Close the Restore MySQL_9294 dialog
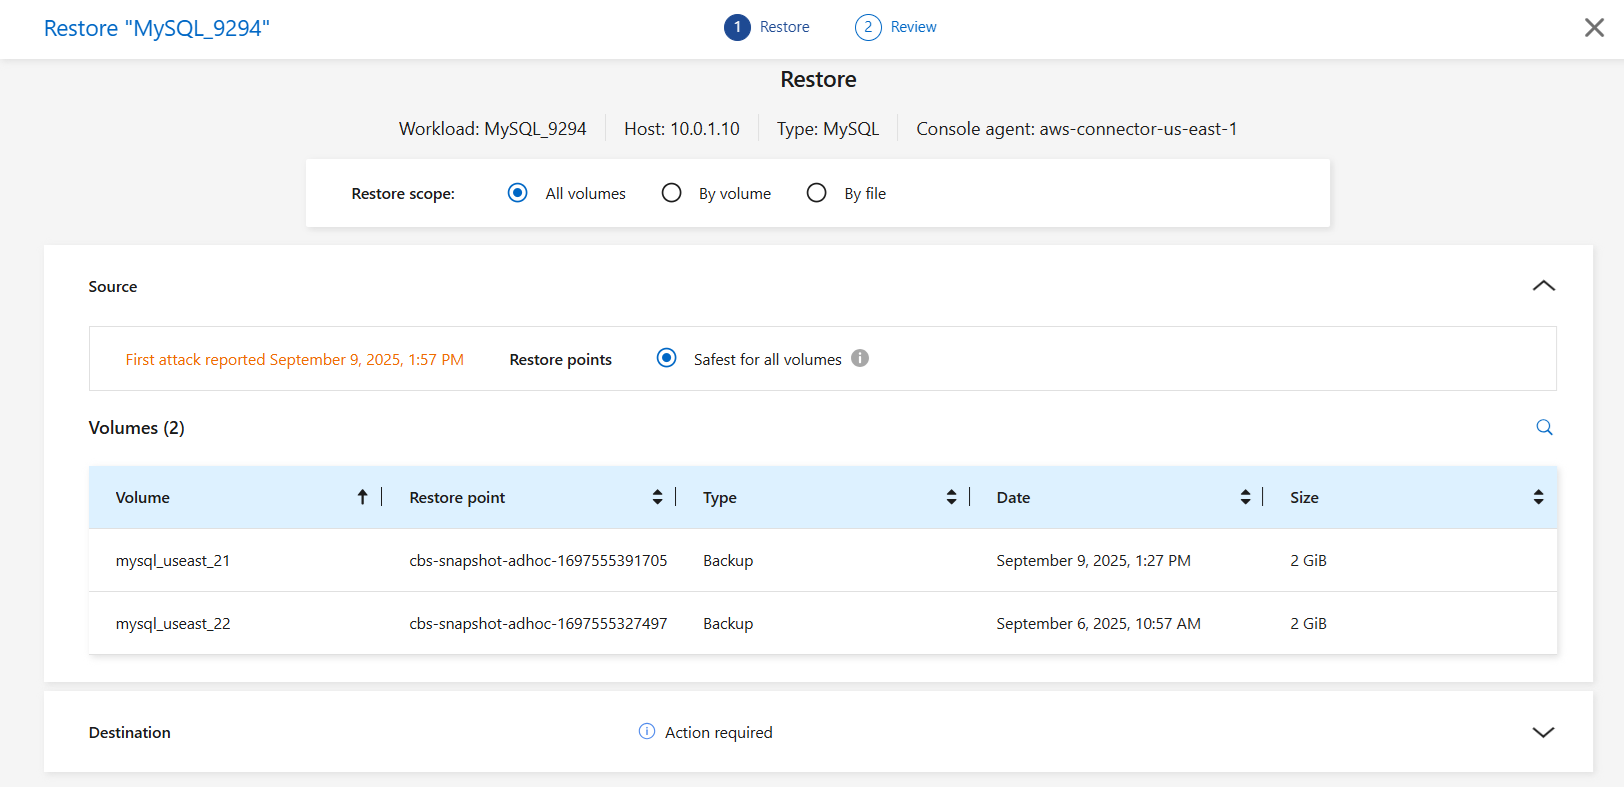Viewport: 1624px width, 787px height. coord(1594,28)
